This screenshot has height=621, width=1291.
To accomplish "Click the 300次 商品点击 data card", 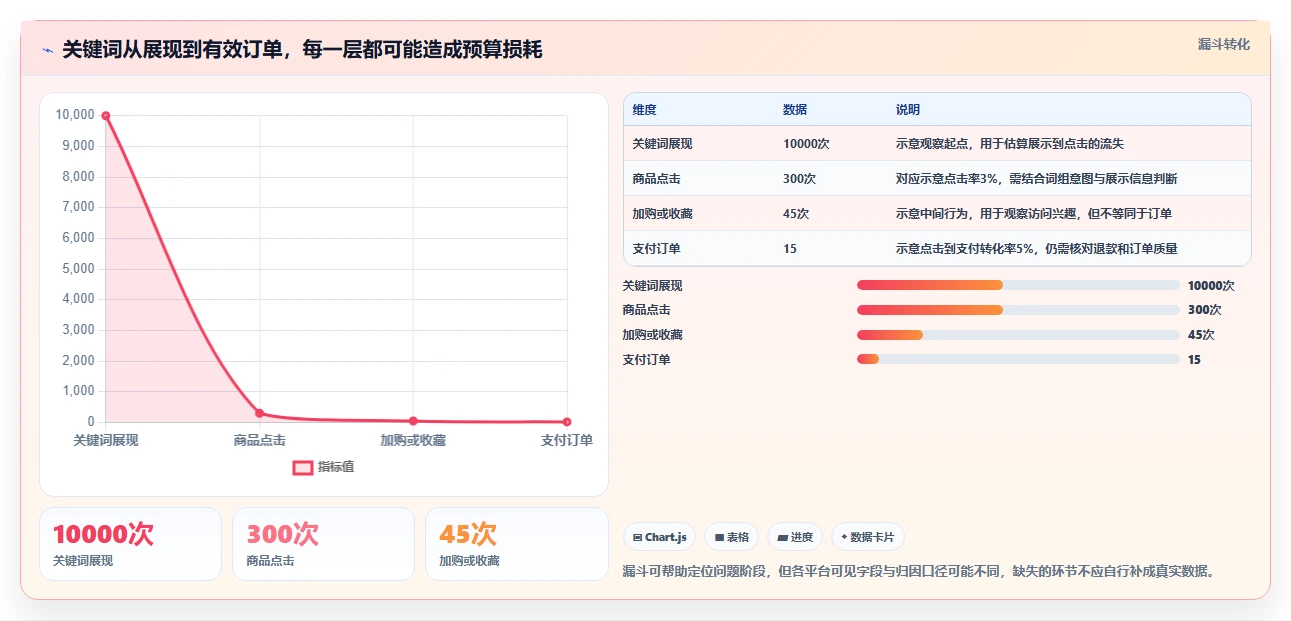I will tap(323, 544).
